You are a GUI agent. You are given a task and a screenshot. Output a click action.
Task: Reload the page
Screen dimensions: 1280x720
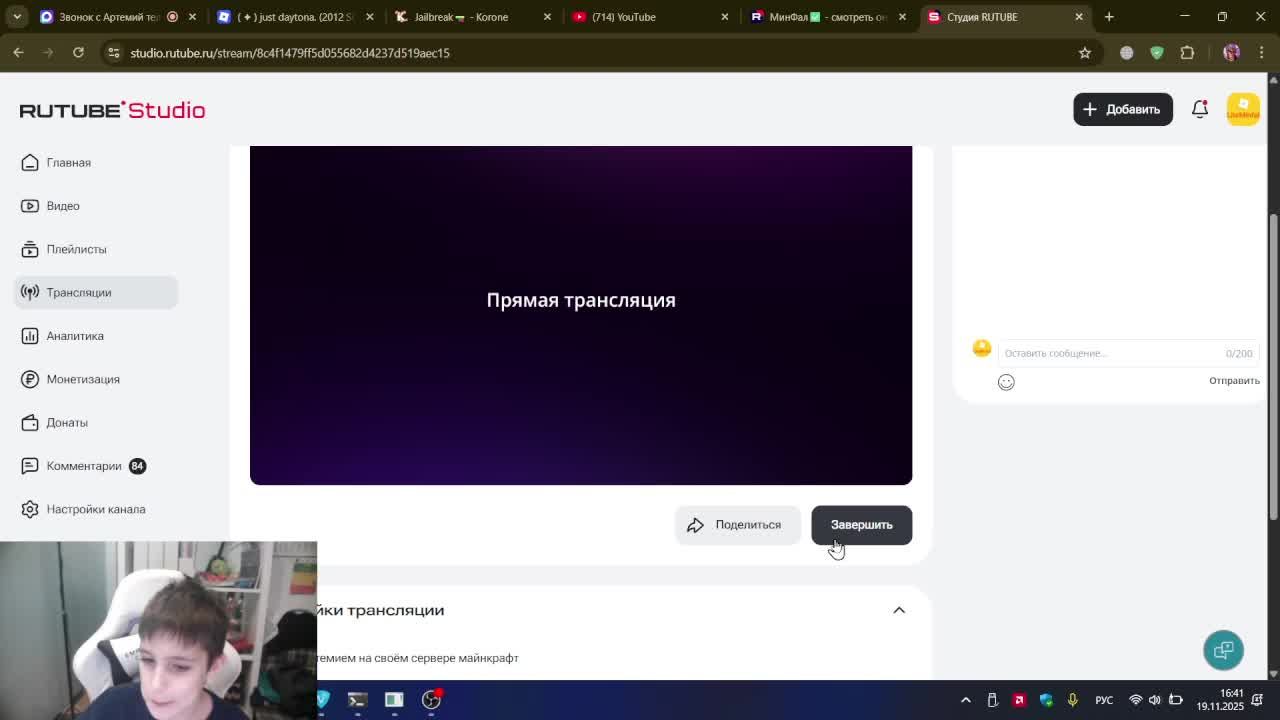78,53
